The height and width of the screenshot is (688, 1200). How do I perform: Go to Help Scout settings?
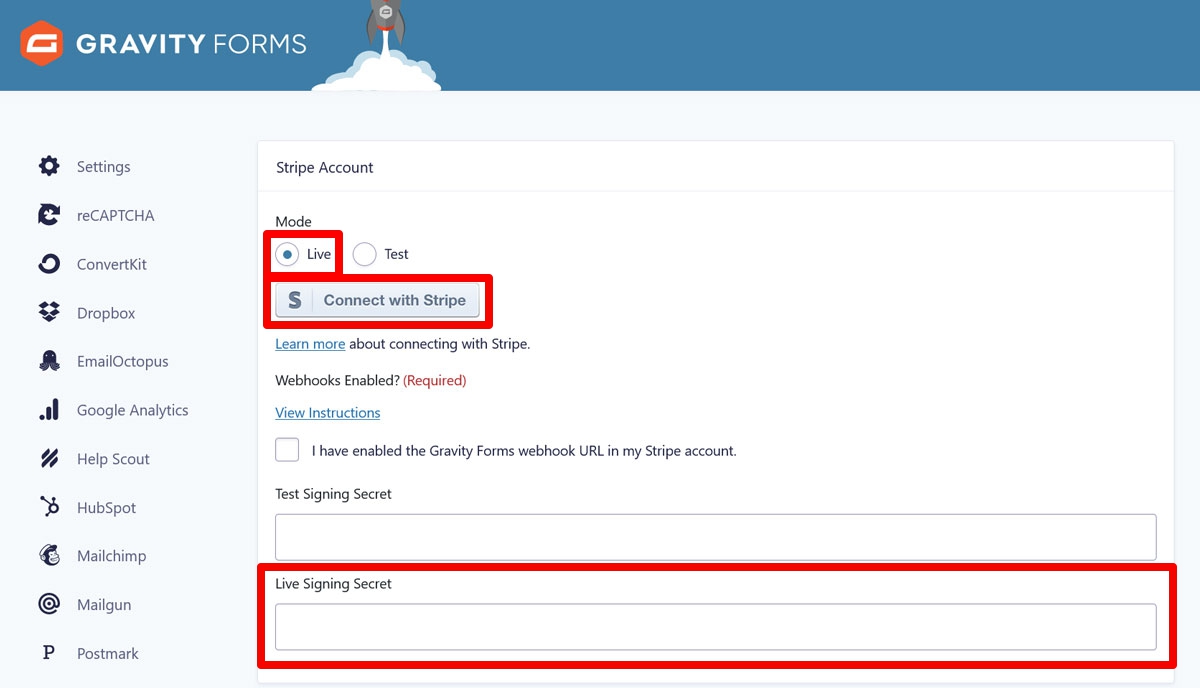point(113,459)
